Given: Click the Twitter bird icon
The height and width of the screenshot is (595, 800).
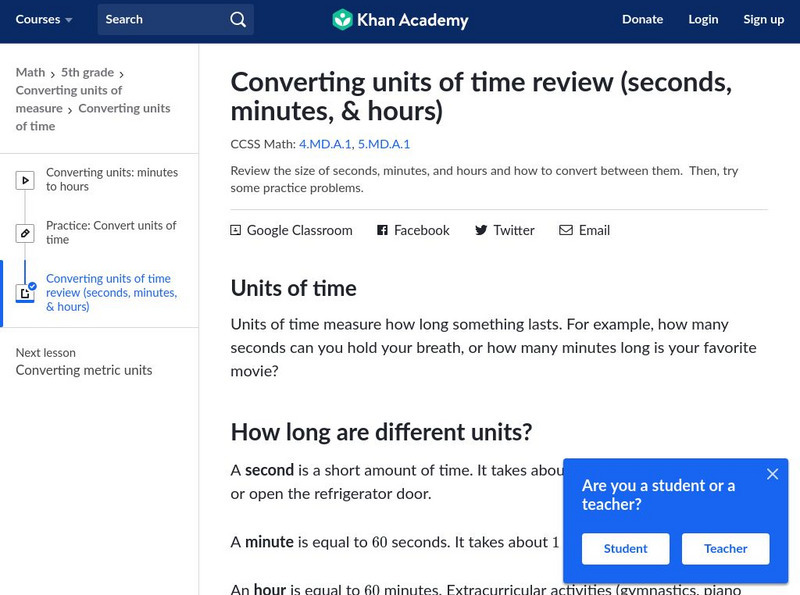Looking at the screenshot, I should pos(481,230).
